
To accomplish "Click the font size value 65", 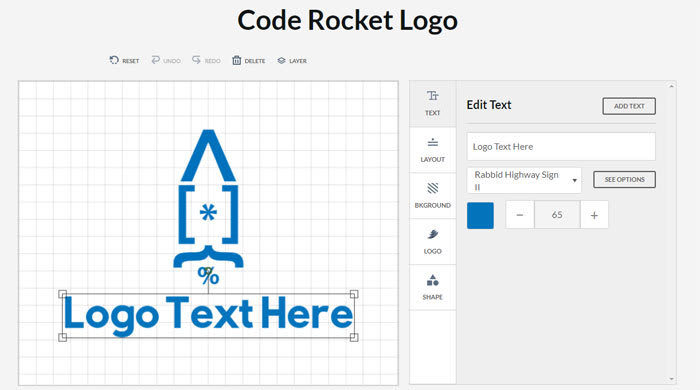I will 557,215.
